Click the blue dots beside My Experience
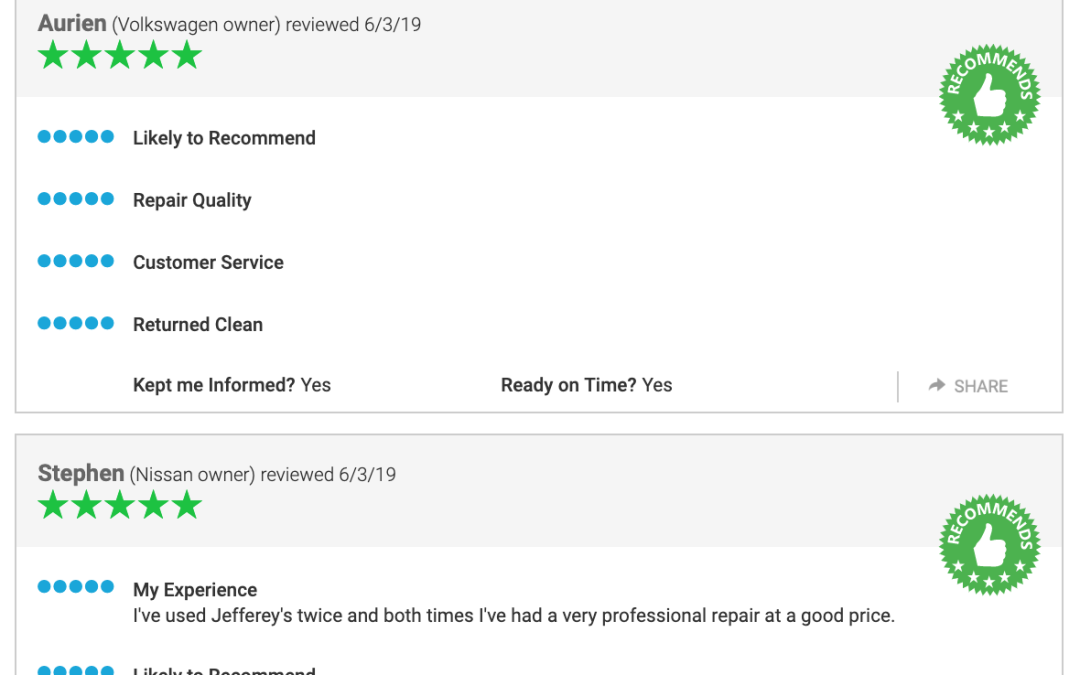 pyautogui.click(x=76, y=587)
